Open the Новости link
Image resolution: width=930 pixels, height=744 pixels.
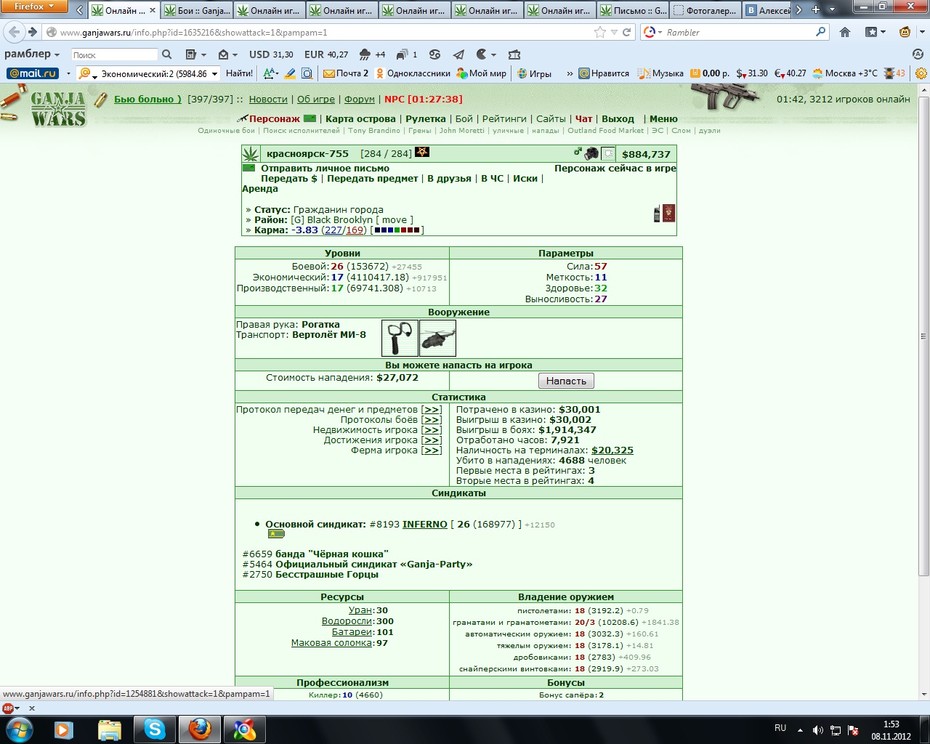pos(268,99)
